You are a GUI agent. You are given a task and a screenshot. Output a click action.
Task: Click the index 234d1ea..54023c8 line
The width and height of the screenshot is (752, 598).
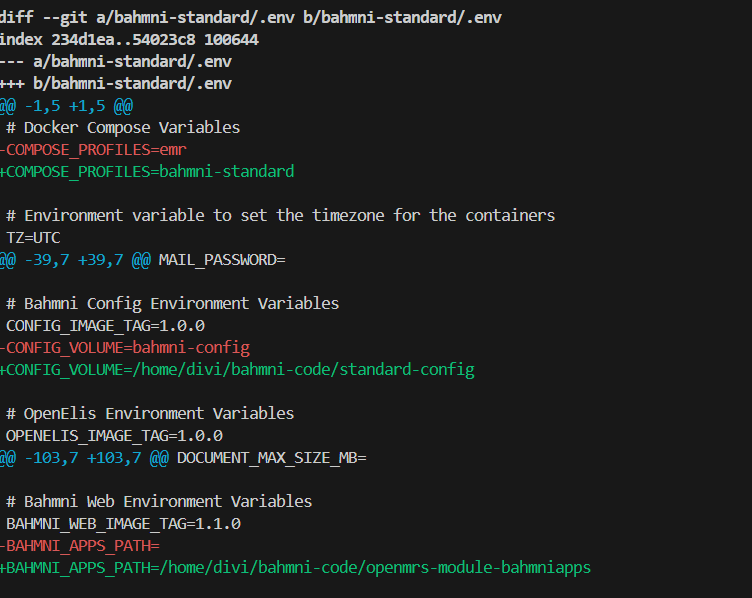pyautogui.click(x=129, y=39)
